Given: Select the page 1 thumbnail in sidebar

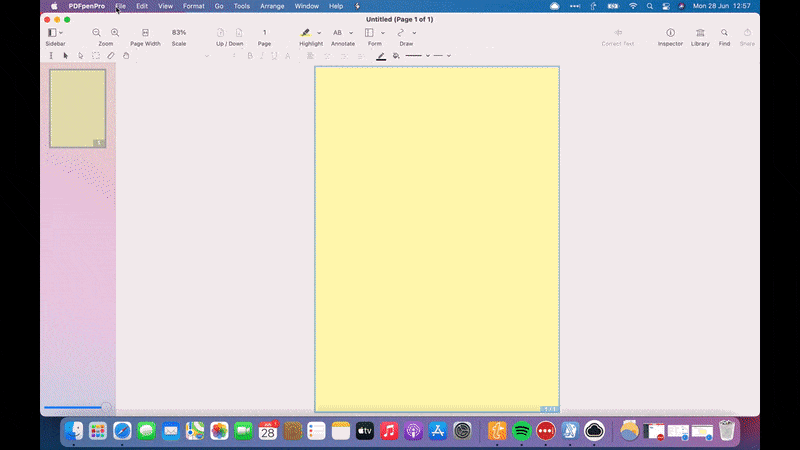Looking at the screenshot, I should 78,109.
